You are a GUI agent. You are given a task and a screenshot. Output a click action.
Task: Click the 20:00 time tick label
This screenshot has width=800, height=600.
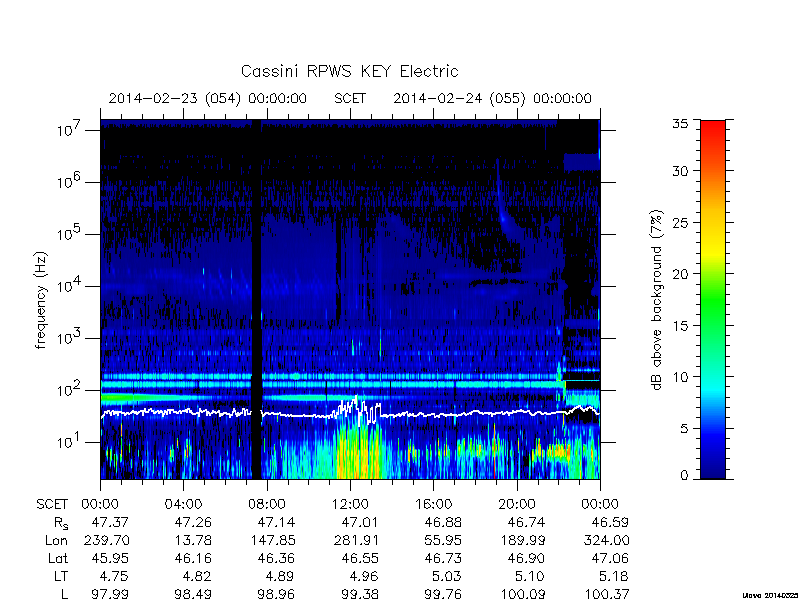click(516, 505)
